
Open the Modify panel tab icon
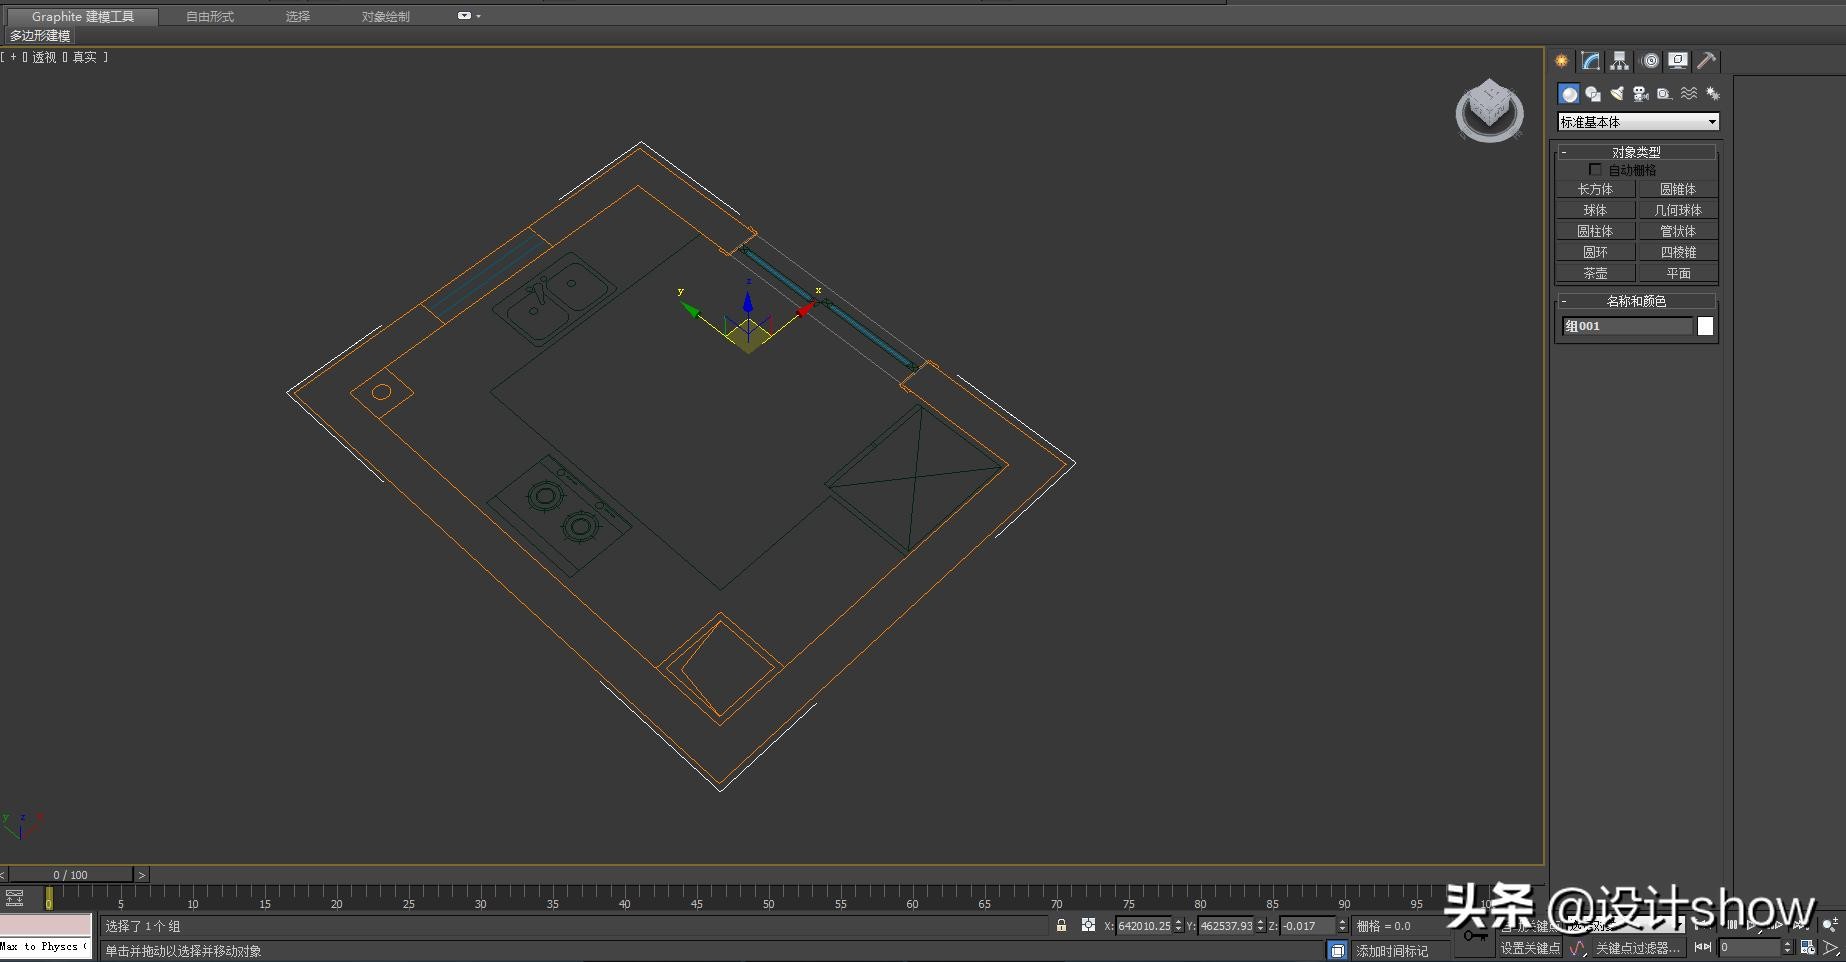(1590, 61)
